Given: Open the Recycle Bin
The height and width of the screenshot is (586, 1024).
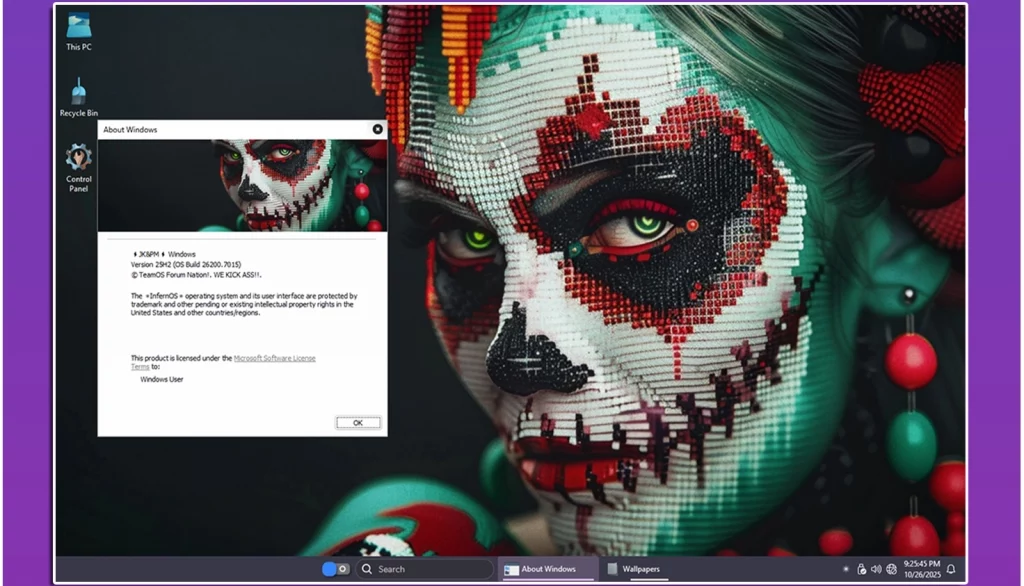Looking at the screenshot, I should tap(78, 95).
